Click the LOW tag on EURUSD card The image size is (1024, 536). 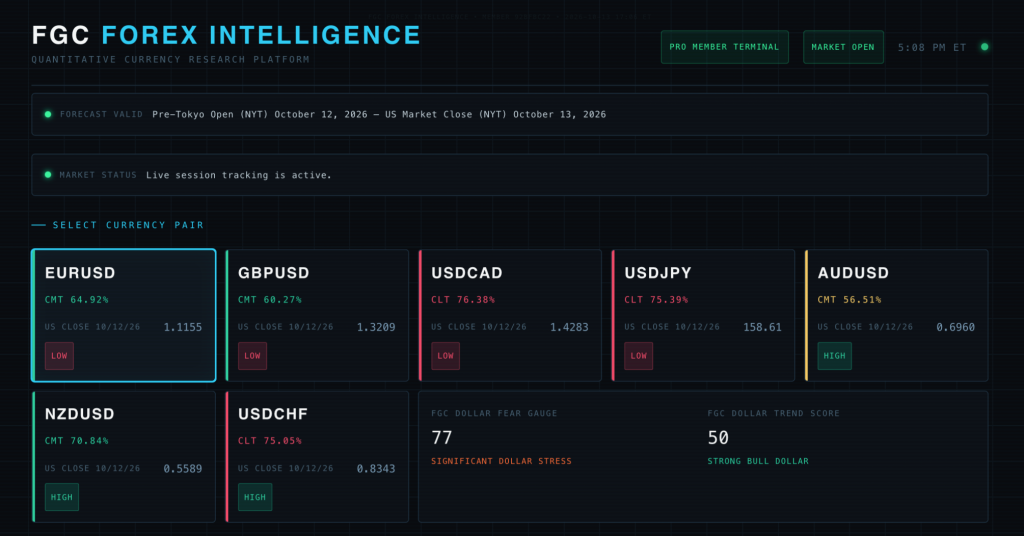[x=59, y=356]
